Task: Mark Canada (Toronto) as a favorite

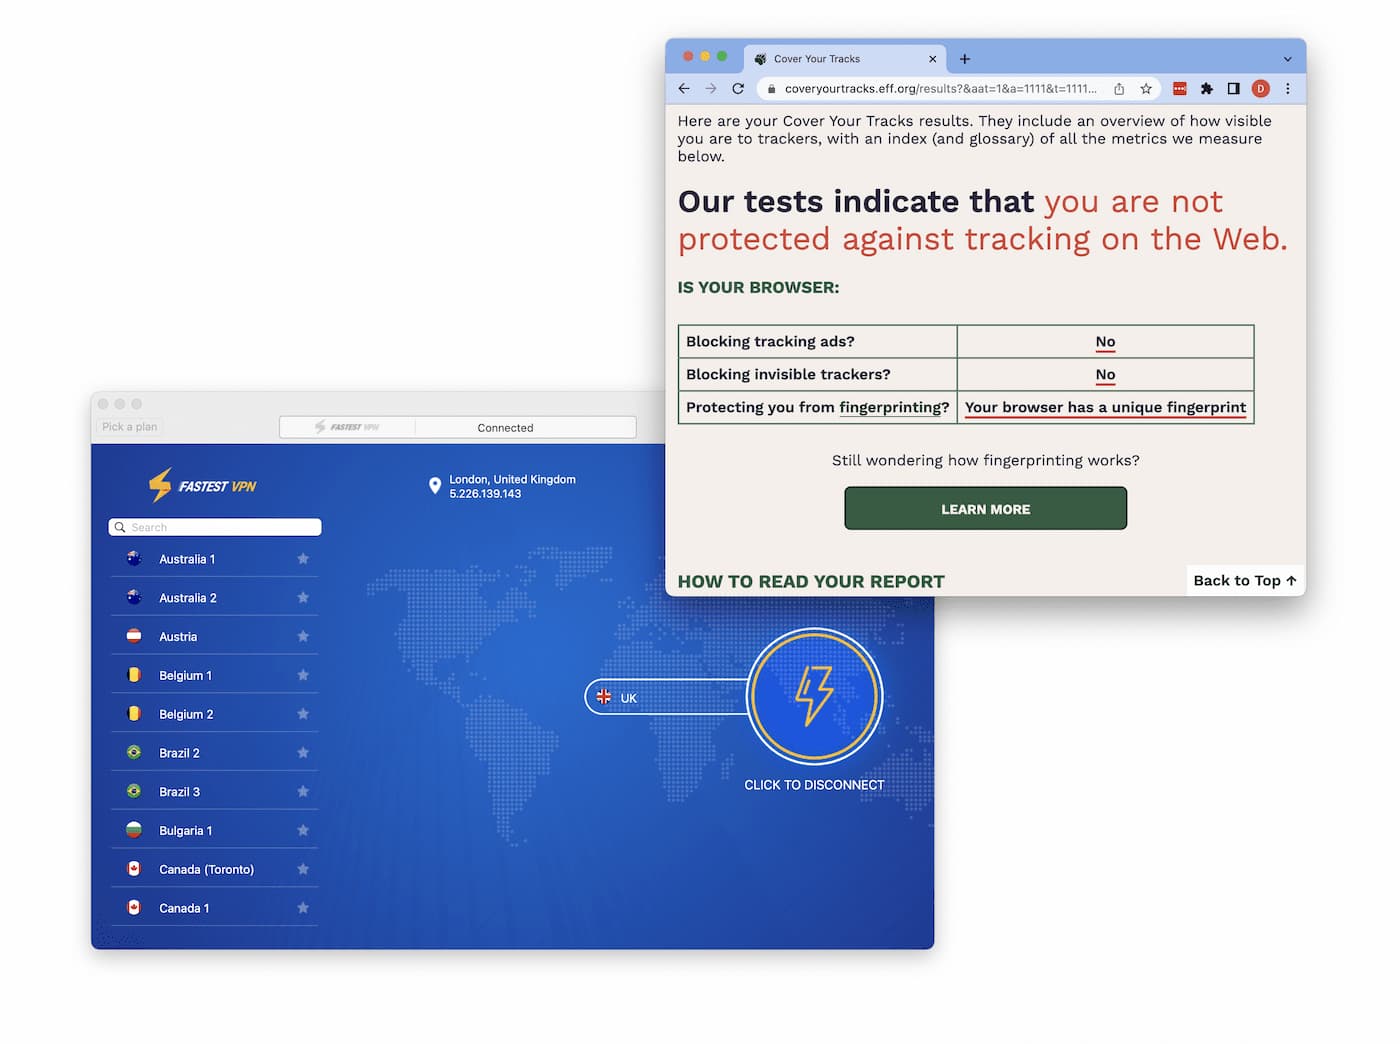Action: coord(302,869)
